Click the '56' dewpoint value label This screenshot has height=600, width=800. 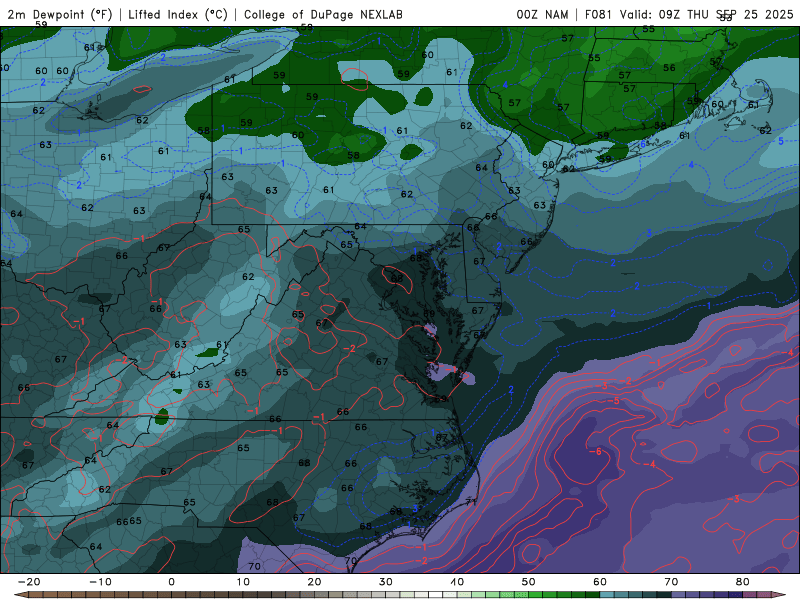tap(669, 68)
